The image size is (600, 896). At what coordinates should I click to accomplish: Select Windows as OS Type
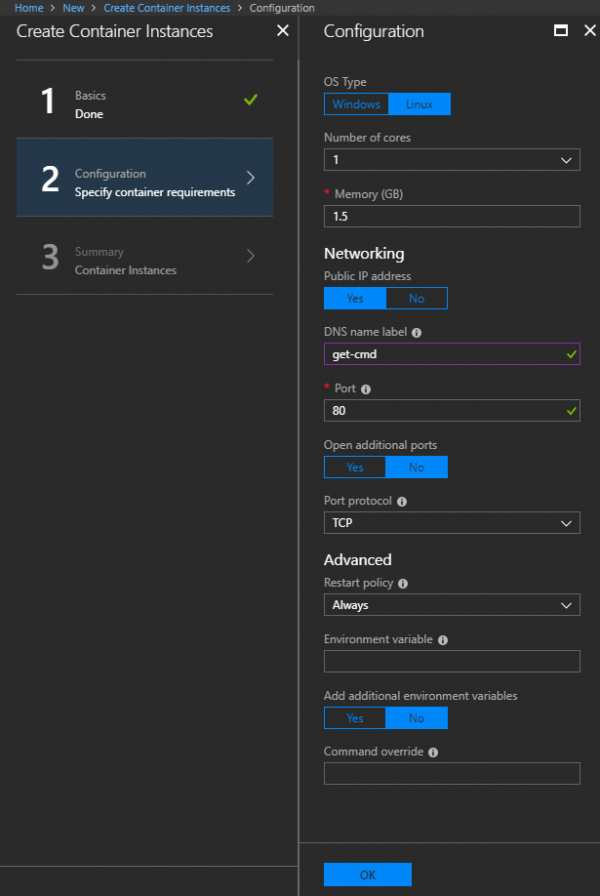(x=356, y=104)
